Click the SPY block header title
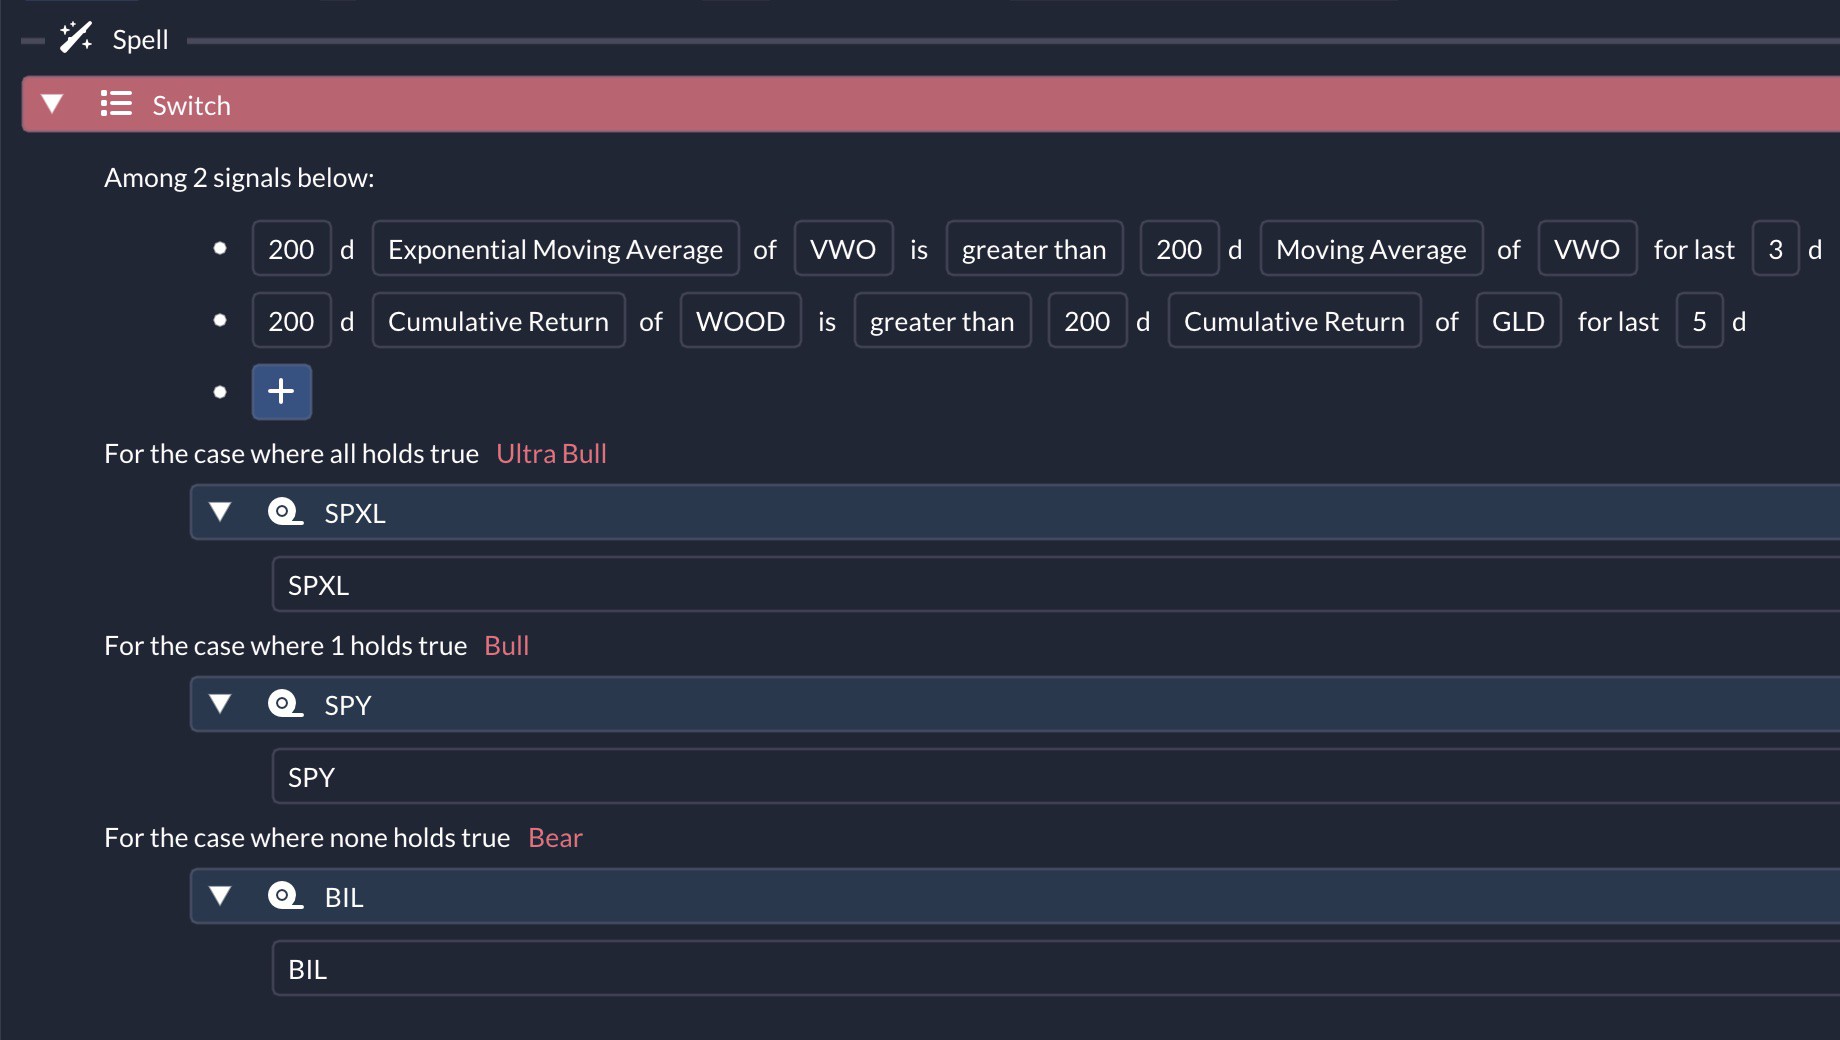1840x1040 pixels. tap(347, 705)
